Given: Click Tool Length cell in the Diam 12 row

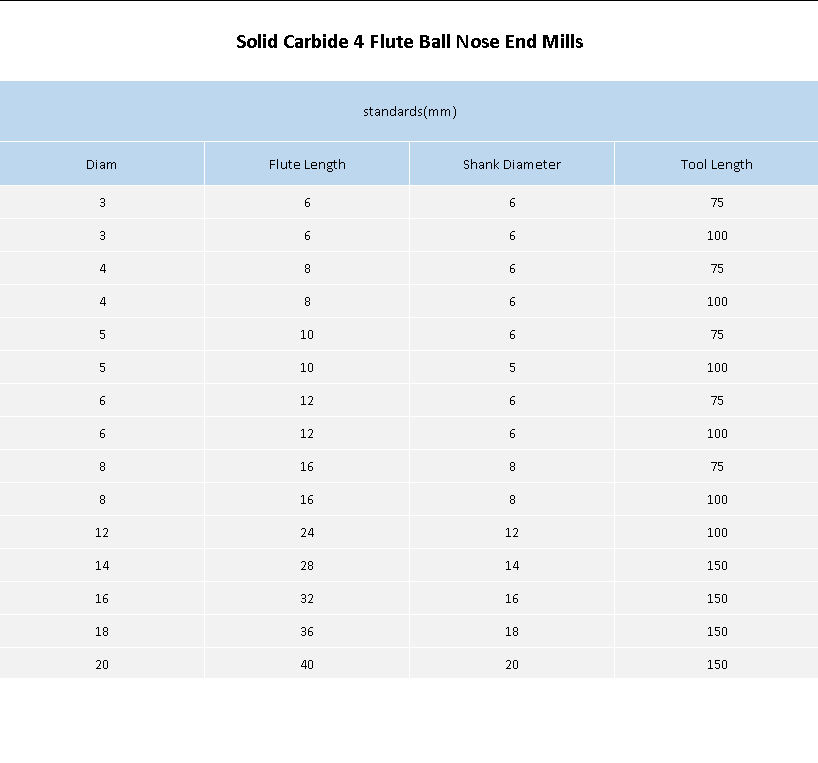Looking at the screenshot, I should click(x=717, y=532).
